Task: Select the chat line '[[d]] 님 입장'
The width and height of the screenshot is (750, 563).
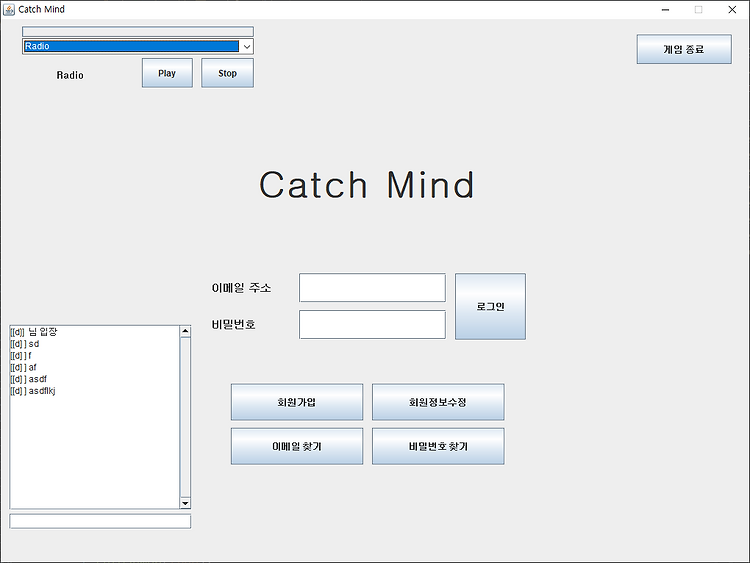Action: (34, 331)
